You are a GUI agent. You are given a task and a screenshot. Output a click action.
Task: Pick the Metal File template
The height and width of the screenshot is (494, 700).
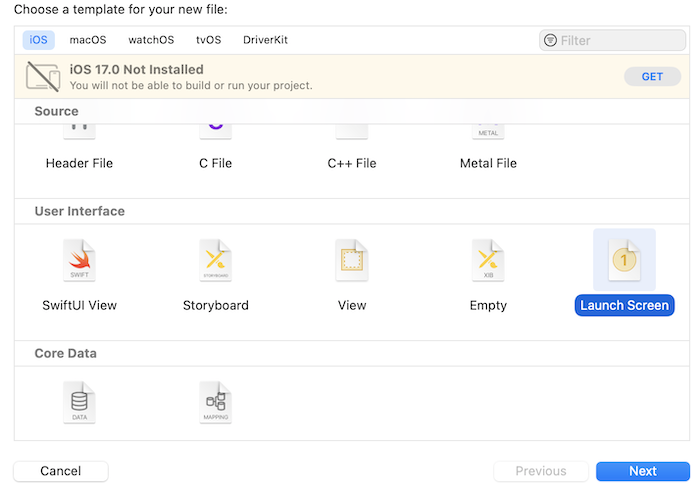click(488, 162)
